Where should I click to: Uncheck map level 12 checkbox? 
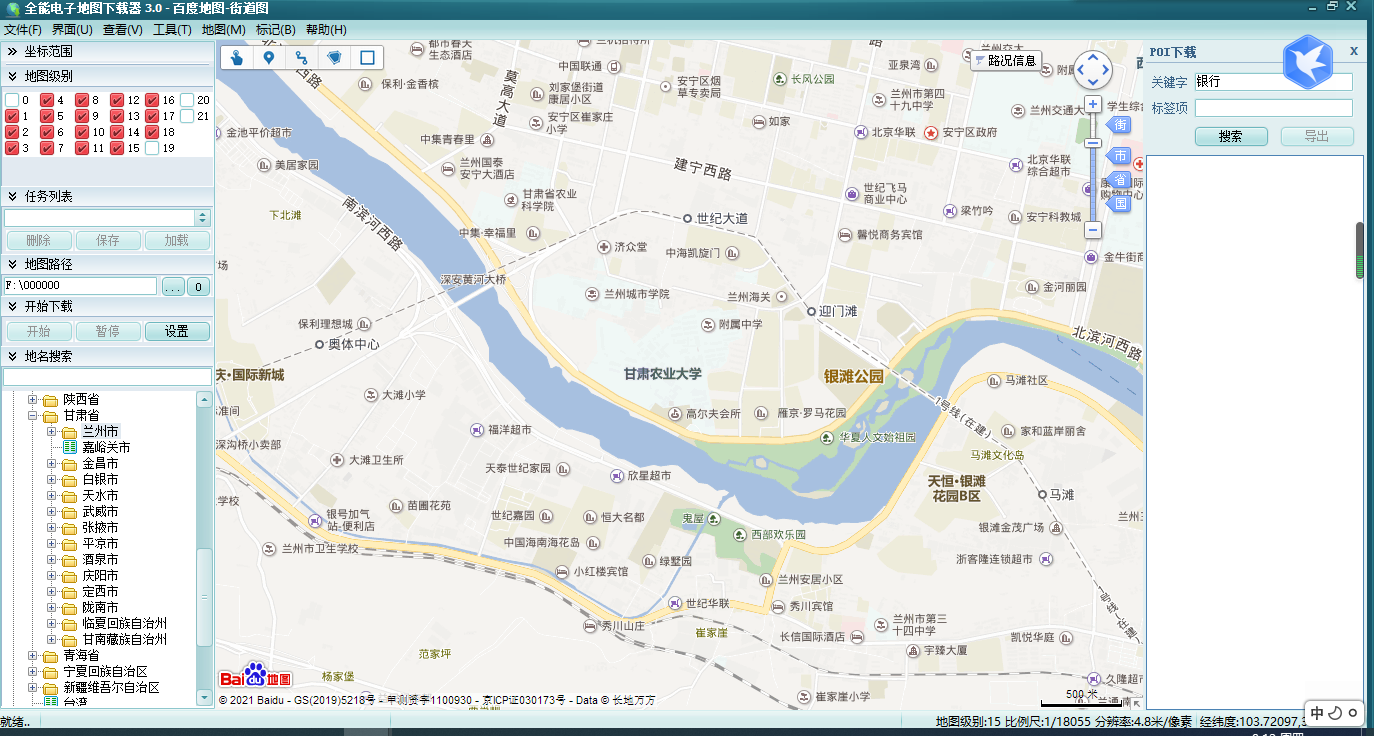click(117, 100)
